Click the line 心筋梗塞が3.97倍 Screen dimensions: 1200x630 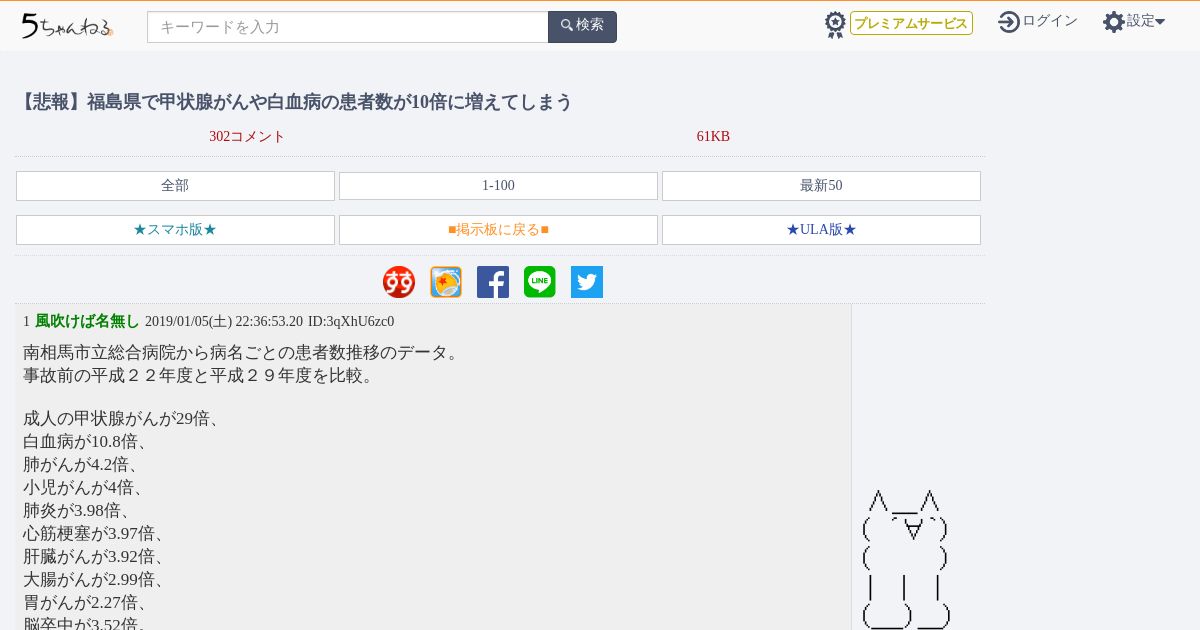[94, 534]
